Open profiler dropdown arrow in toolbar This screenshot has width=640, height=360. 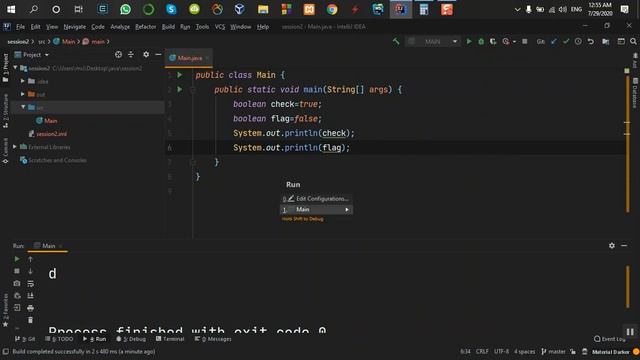click(x=514, y=42)
